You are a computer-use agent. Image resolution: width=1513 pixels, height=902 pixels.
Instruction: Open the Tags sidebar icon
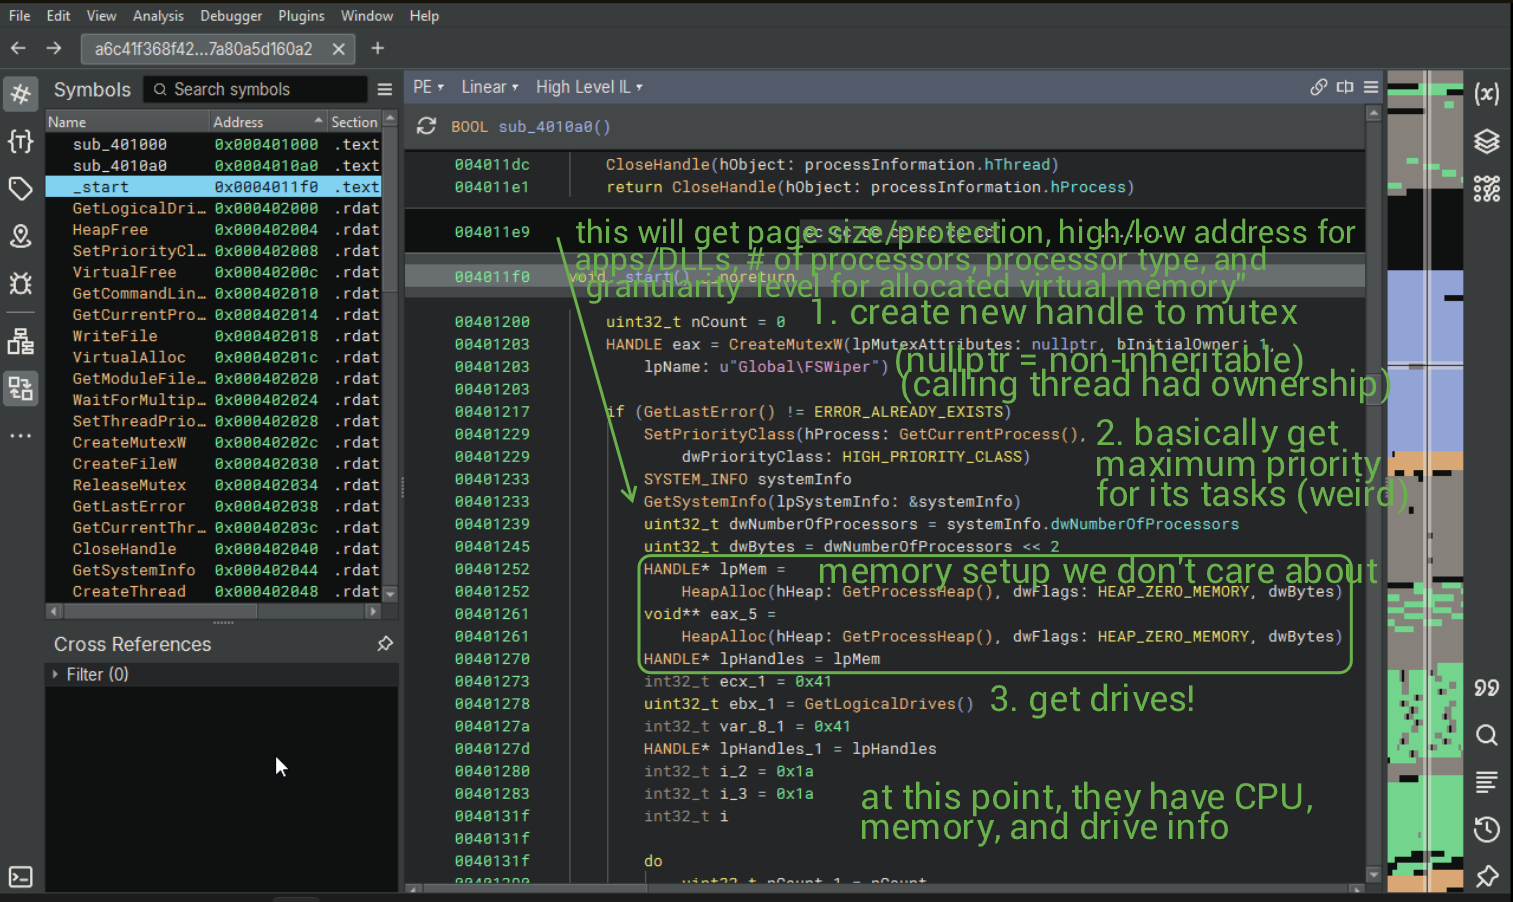coord(20,188)
